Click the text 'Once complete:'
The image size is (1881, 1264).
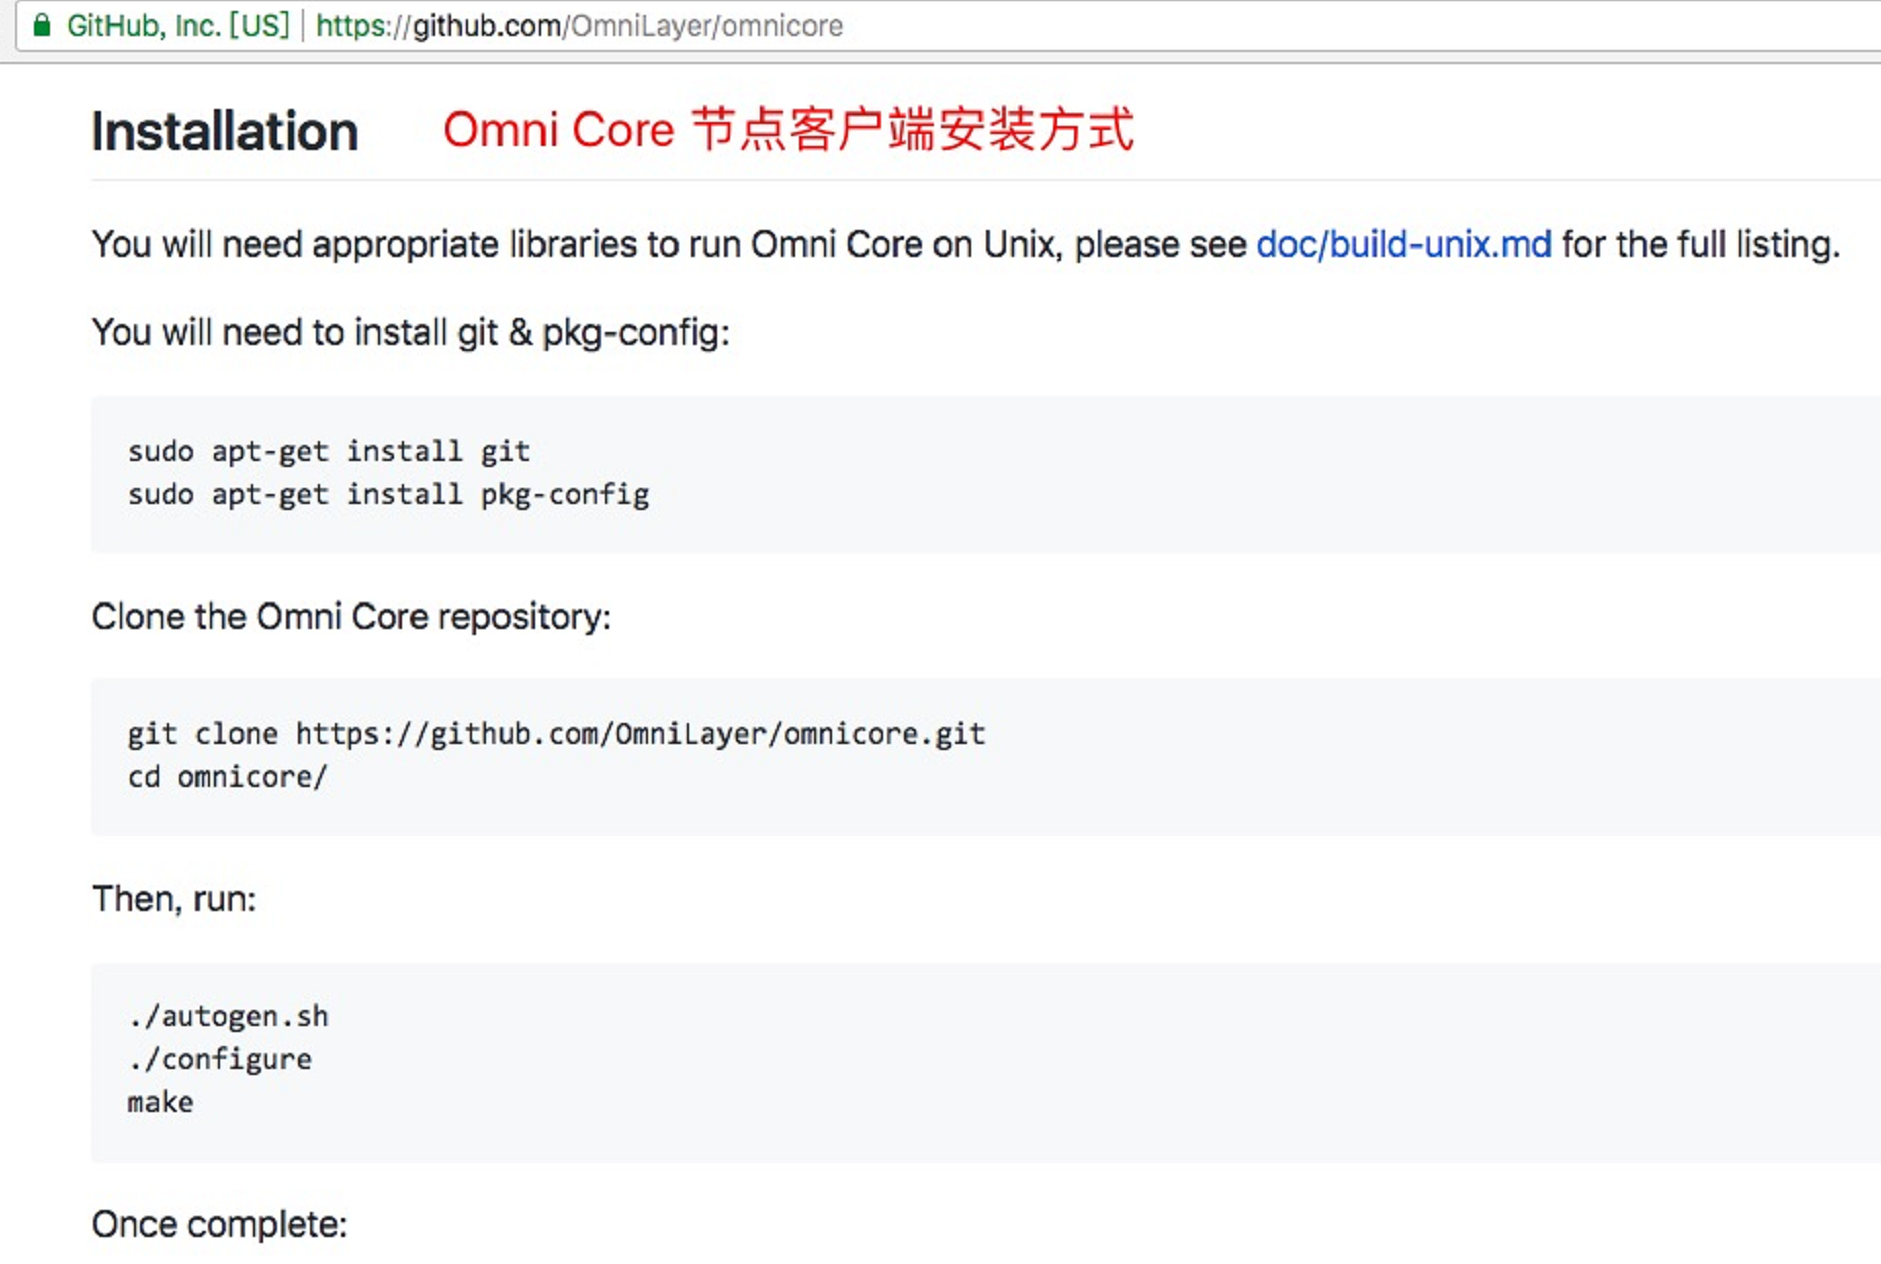tap(219, 1224)
